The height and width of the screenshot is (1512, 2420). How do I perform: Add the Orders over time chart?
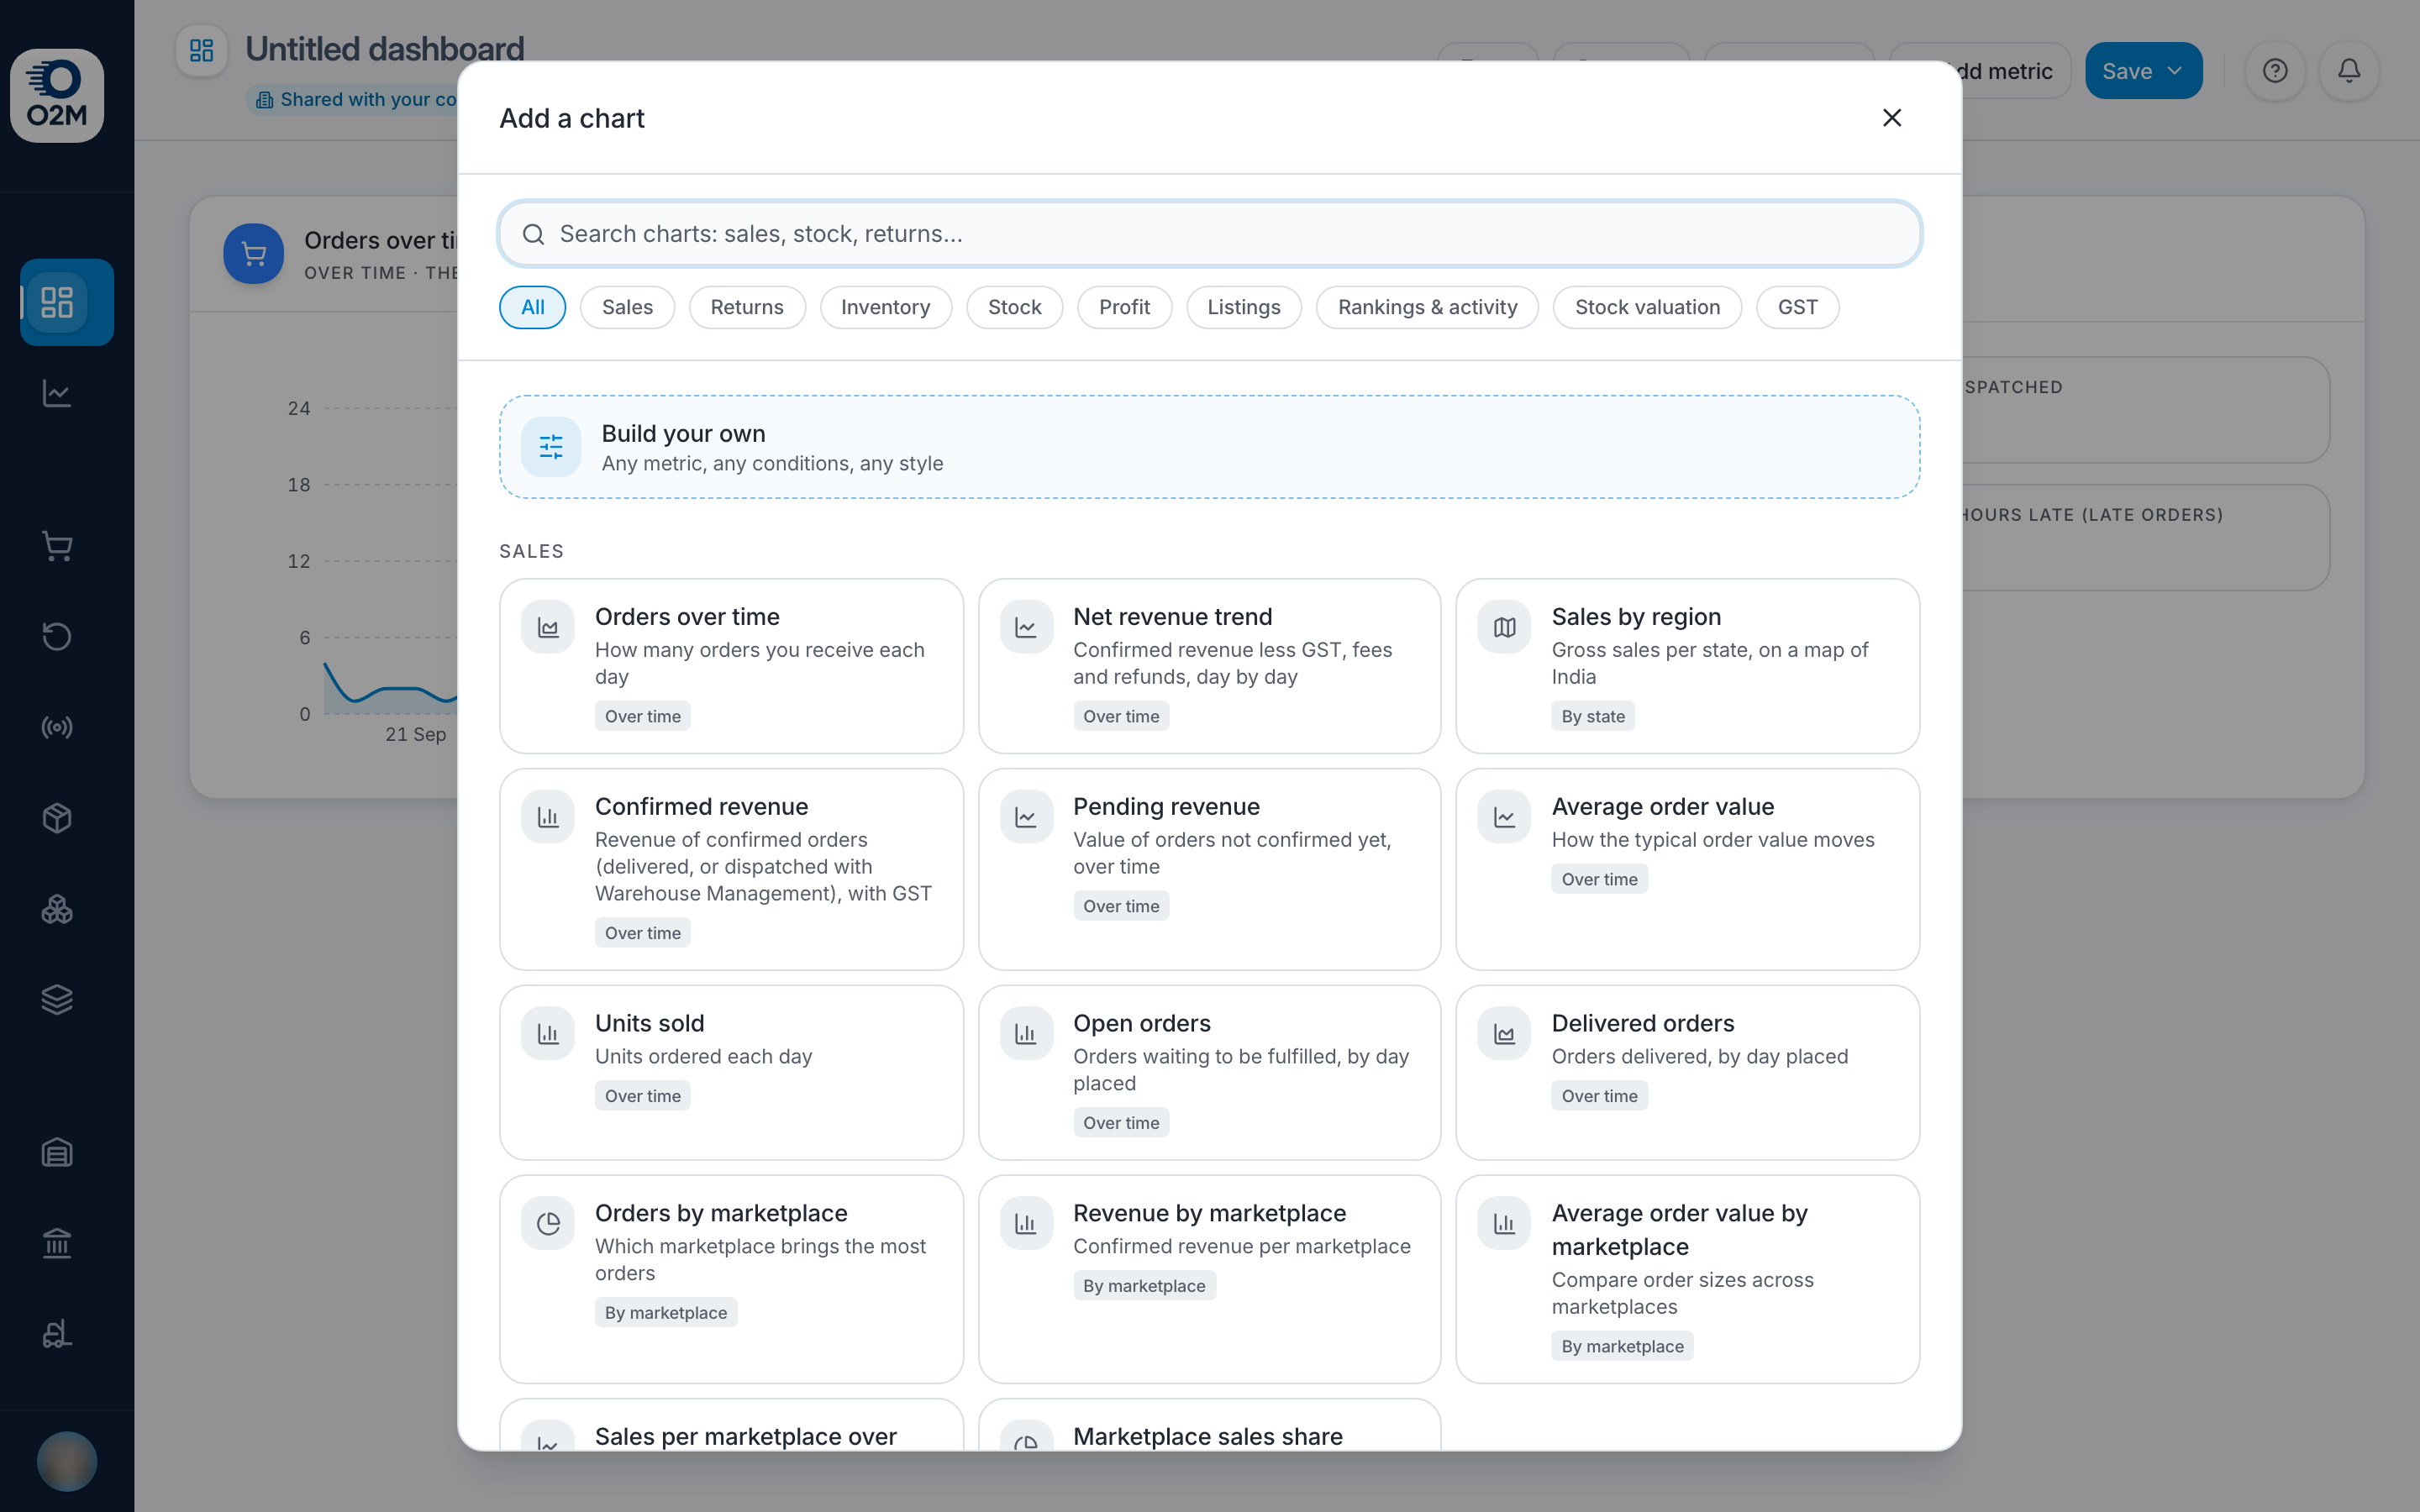732,666
